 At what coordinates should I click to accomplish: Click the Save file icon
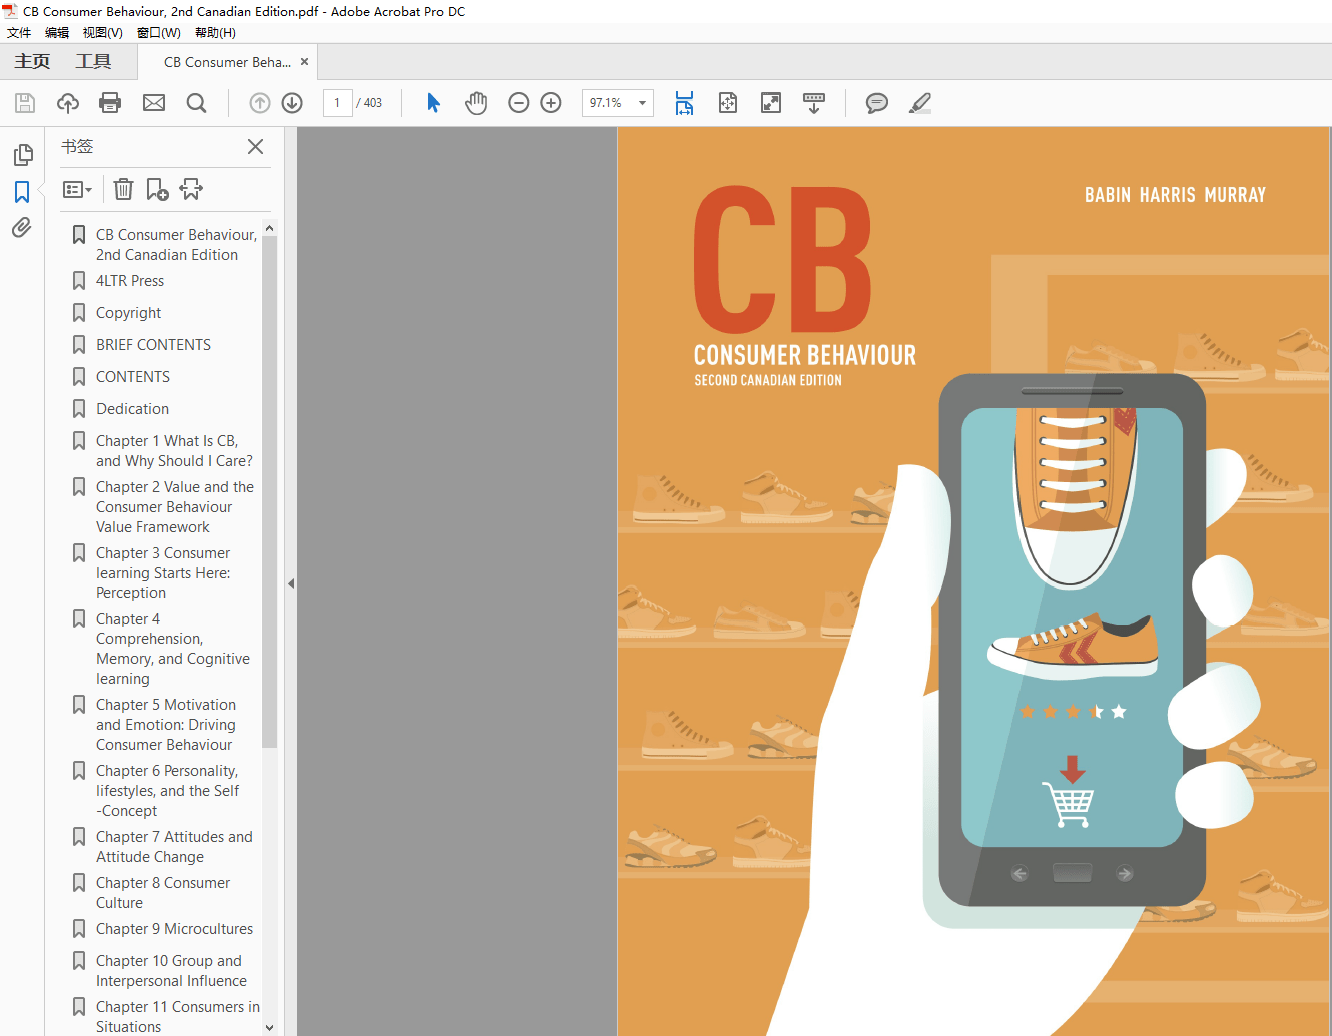tap(25, 103)
